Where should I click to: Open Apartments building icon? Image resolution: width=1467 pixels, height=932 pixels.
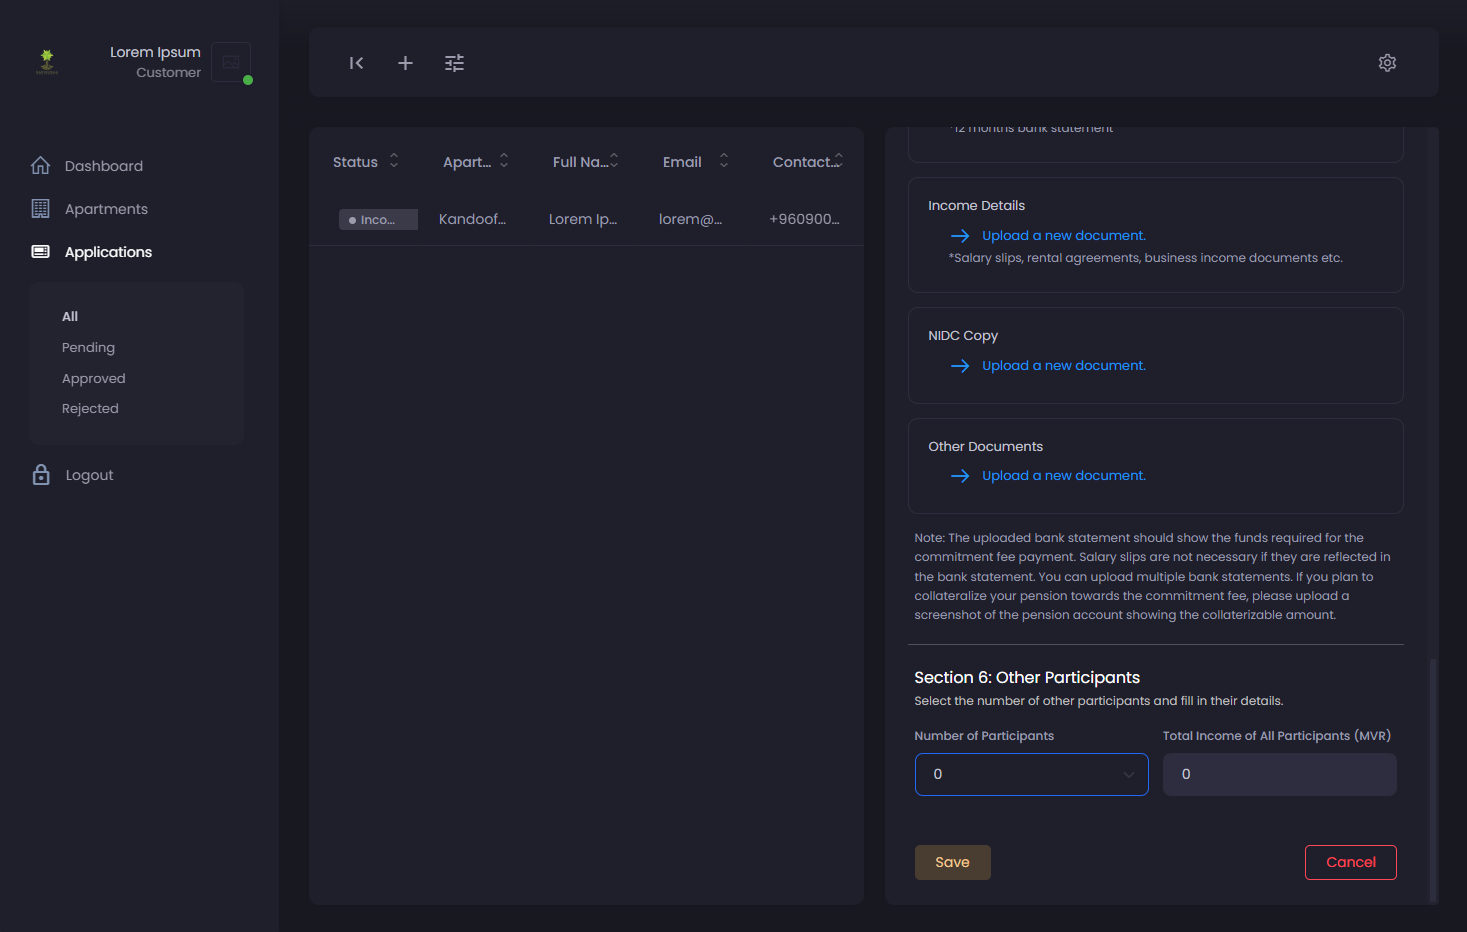click(41, 208)
